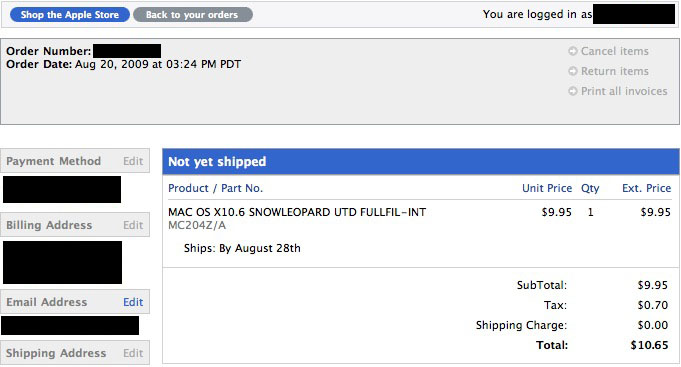Select the Cancel items link
Image resolution: width=681 pixels, height=367 pixels.
click(615, 51)
